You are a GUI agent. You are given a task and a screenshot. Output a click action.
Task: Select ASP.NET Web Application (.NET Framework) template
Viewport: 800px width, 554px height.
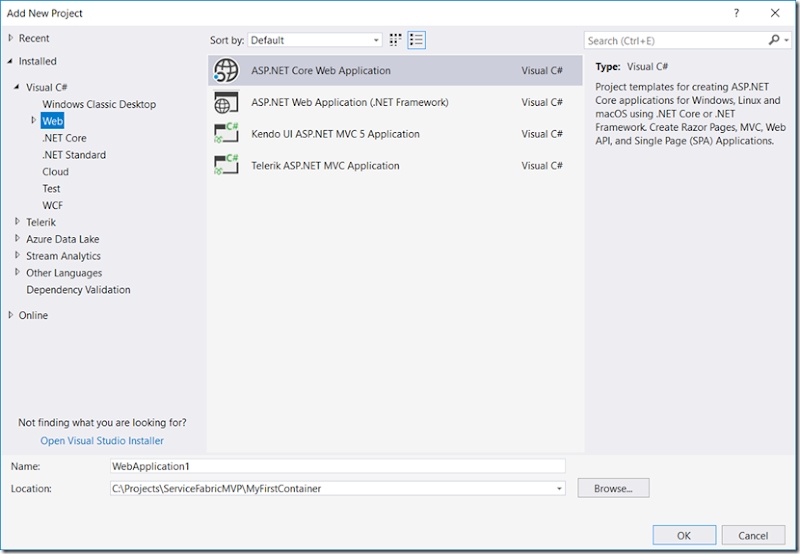click(x=395, y=102)
